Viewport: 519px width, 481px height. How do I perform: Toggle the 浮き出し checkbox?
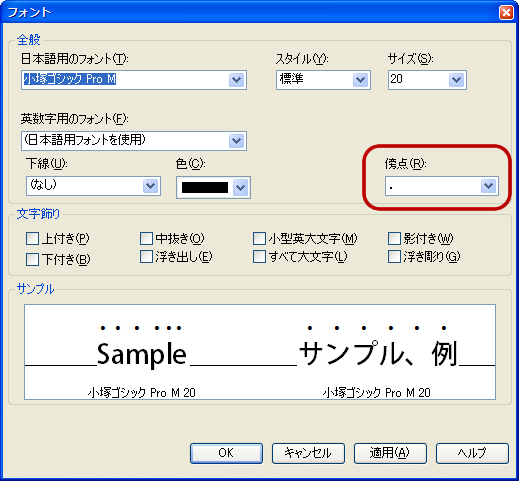click(146, 257)
